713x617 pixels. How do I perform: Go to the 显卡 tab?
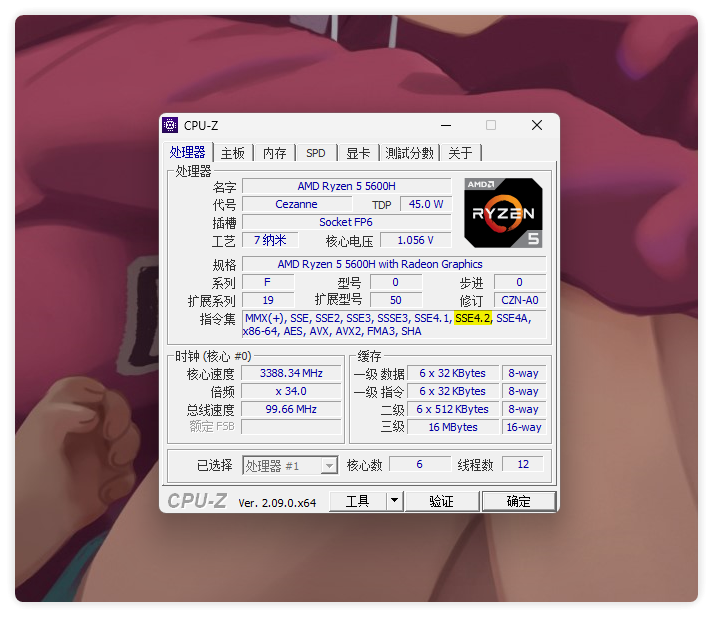click(358, 153)
